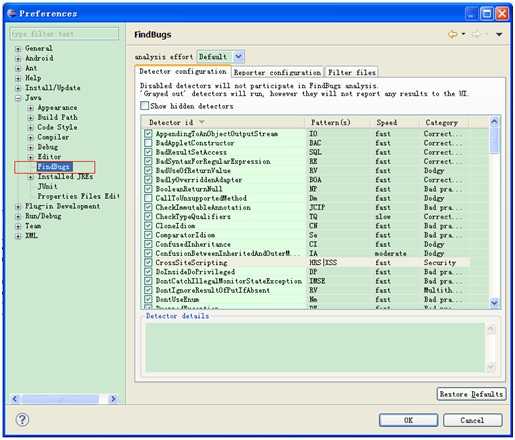
Task: Select Properties Files Editor tree item
Action: tap(78, 196)
